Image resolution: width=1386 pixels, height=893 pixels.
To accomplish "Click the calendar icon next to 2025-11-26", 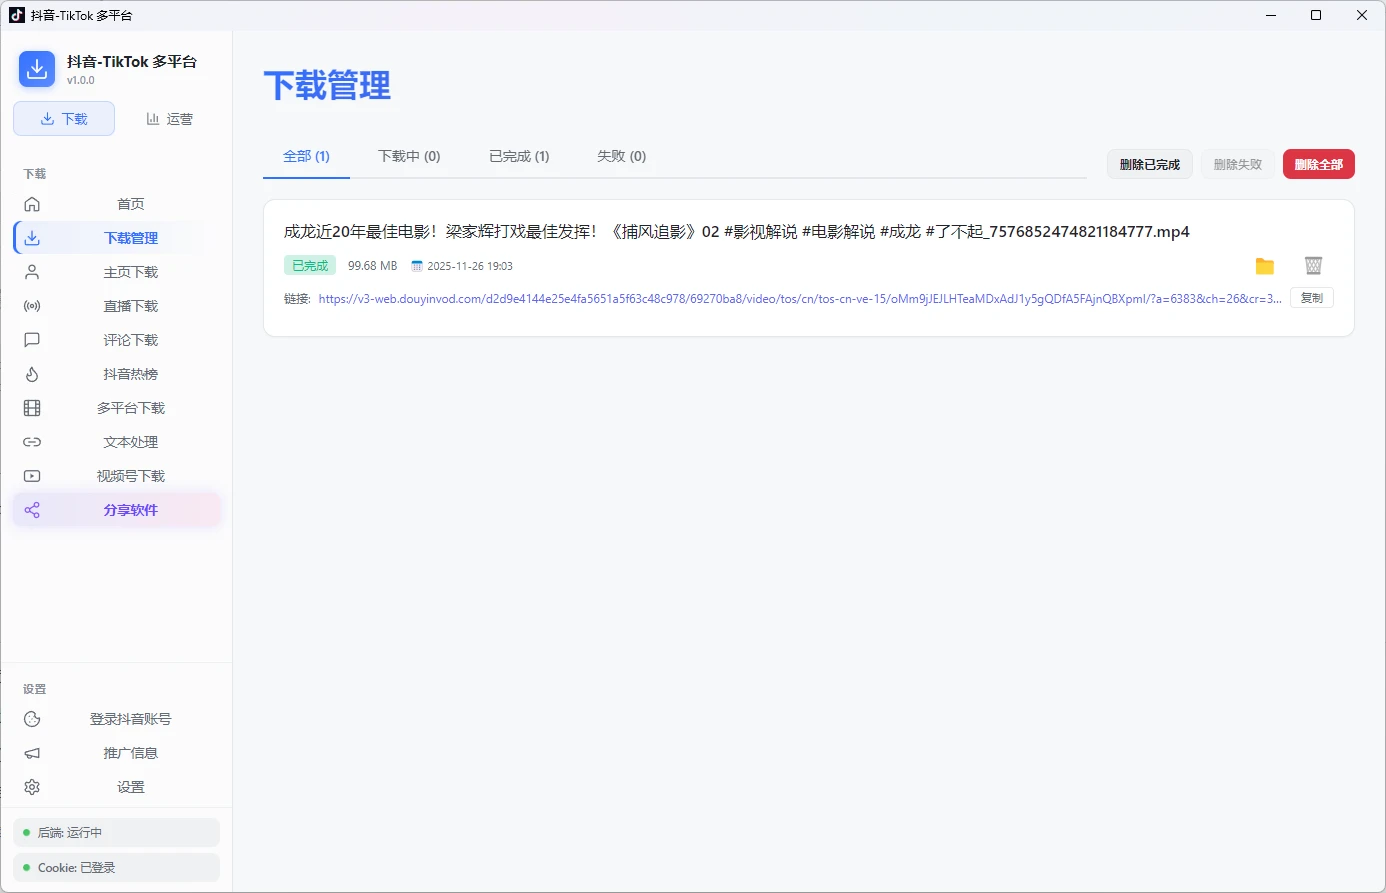I will tap(417, 266).
